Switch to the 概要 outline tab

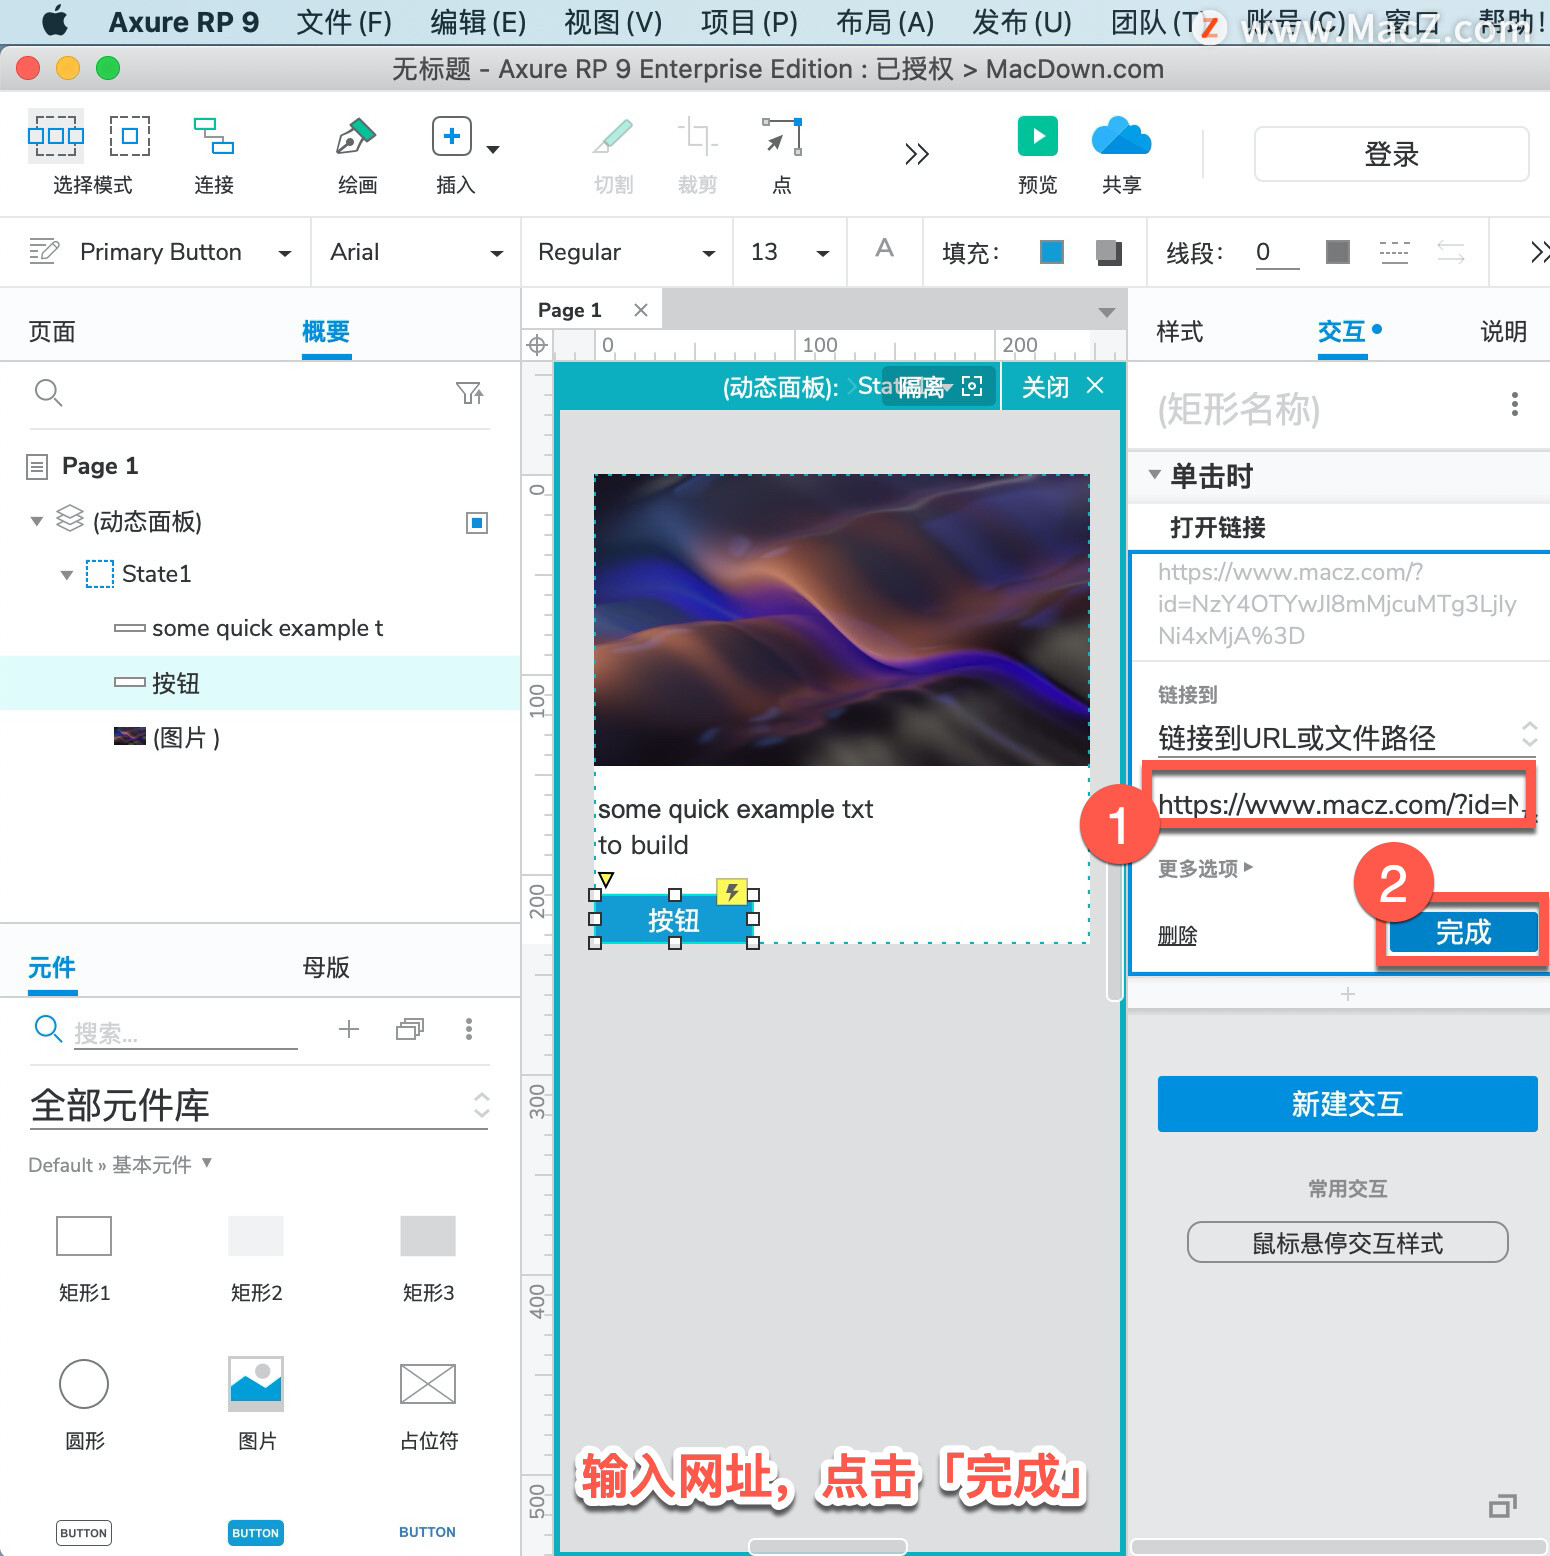point(326,332)
